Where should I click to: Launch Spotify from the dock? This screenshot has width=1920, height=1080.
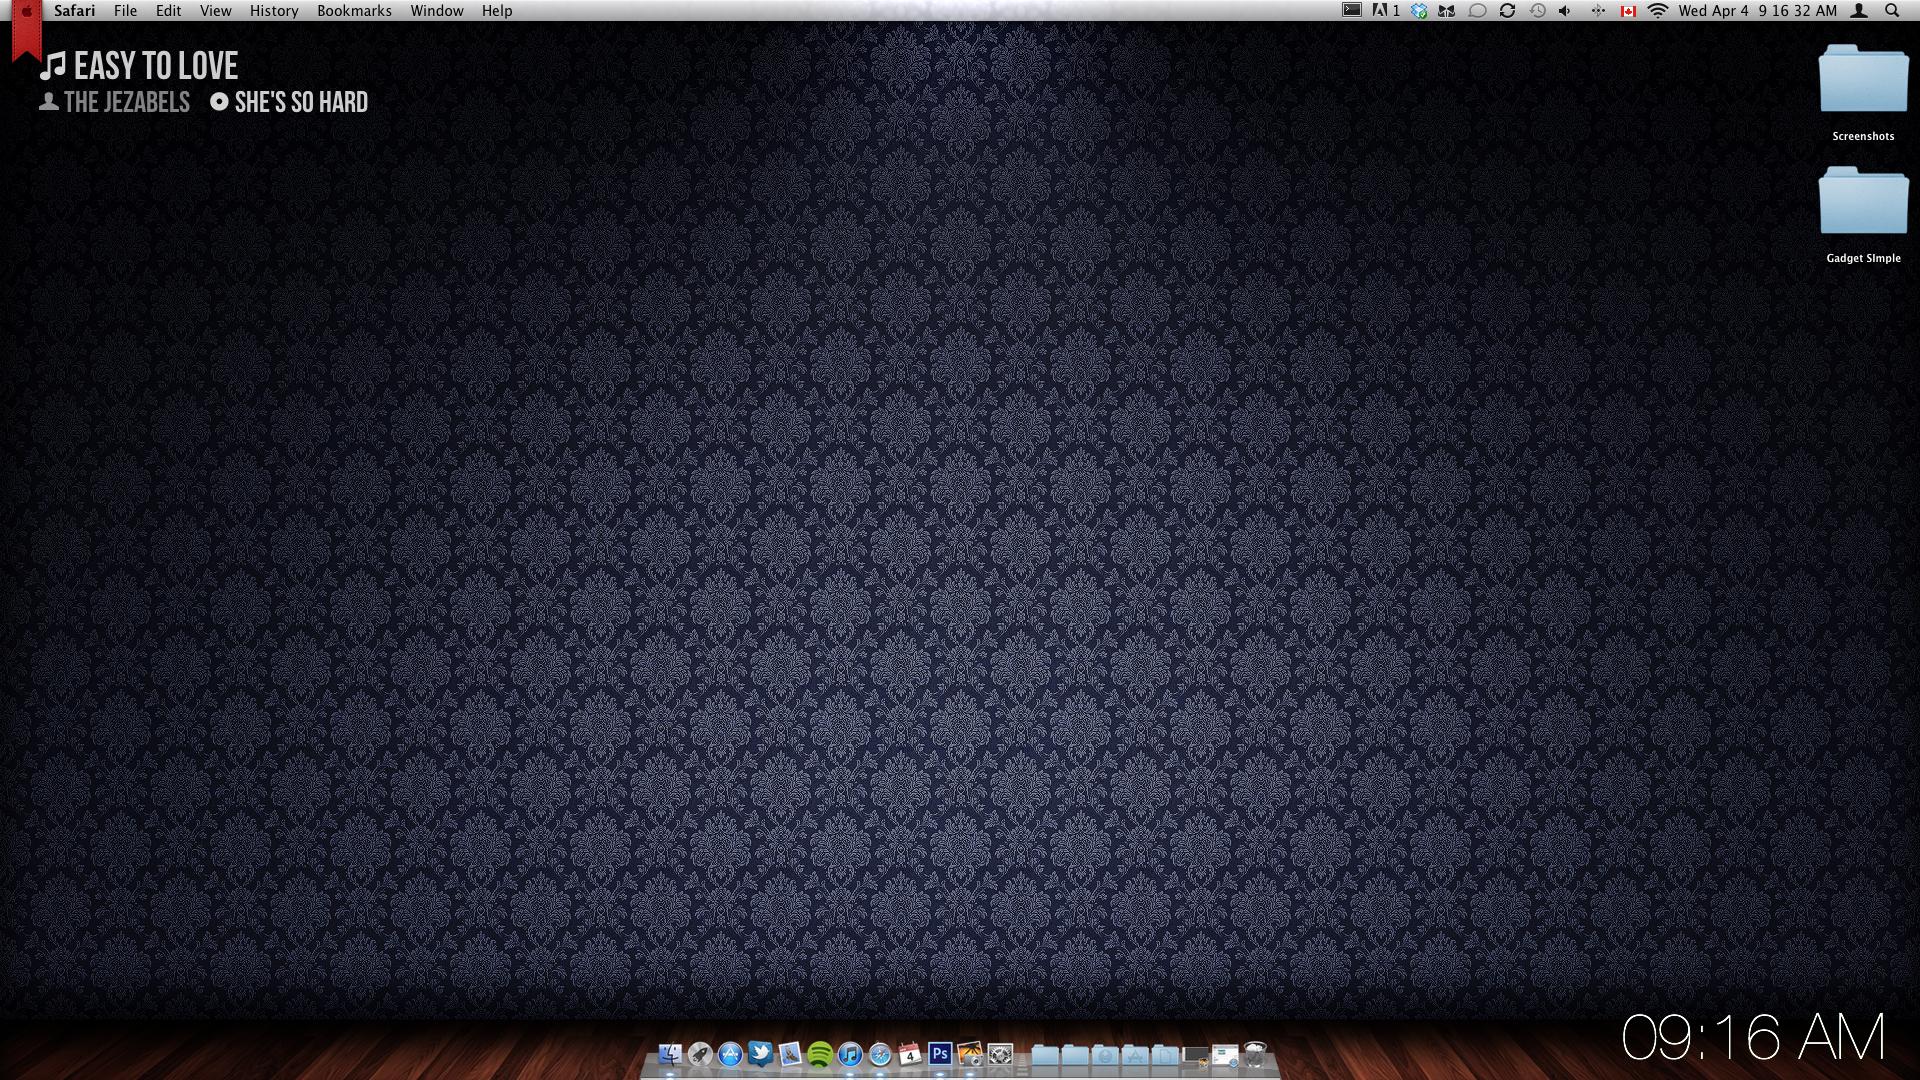(x=820, y=1054)
